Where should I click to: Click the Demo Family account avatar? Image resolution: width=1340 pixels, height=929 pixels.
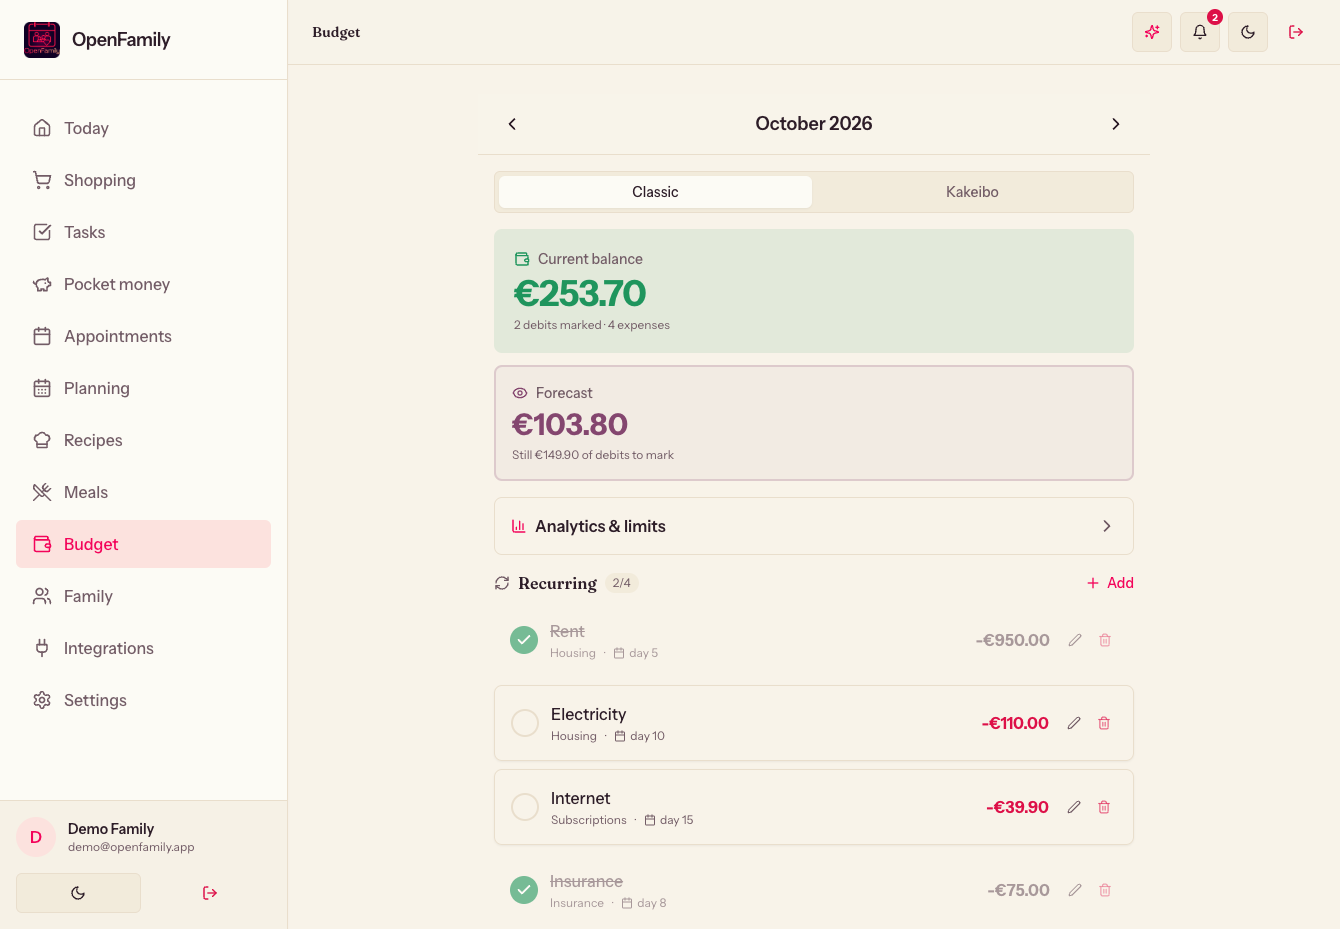[x=36, y=837]
